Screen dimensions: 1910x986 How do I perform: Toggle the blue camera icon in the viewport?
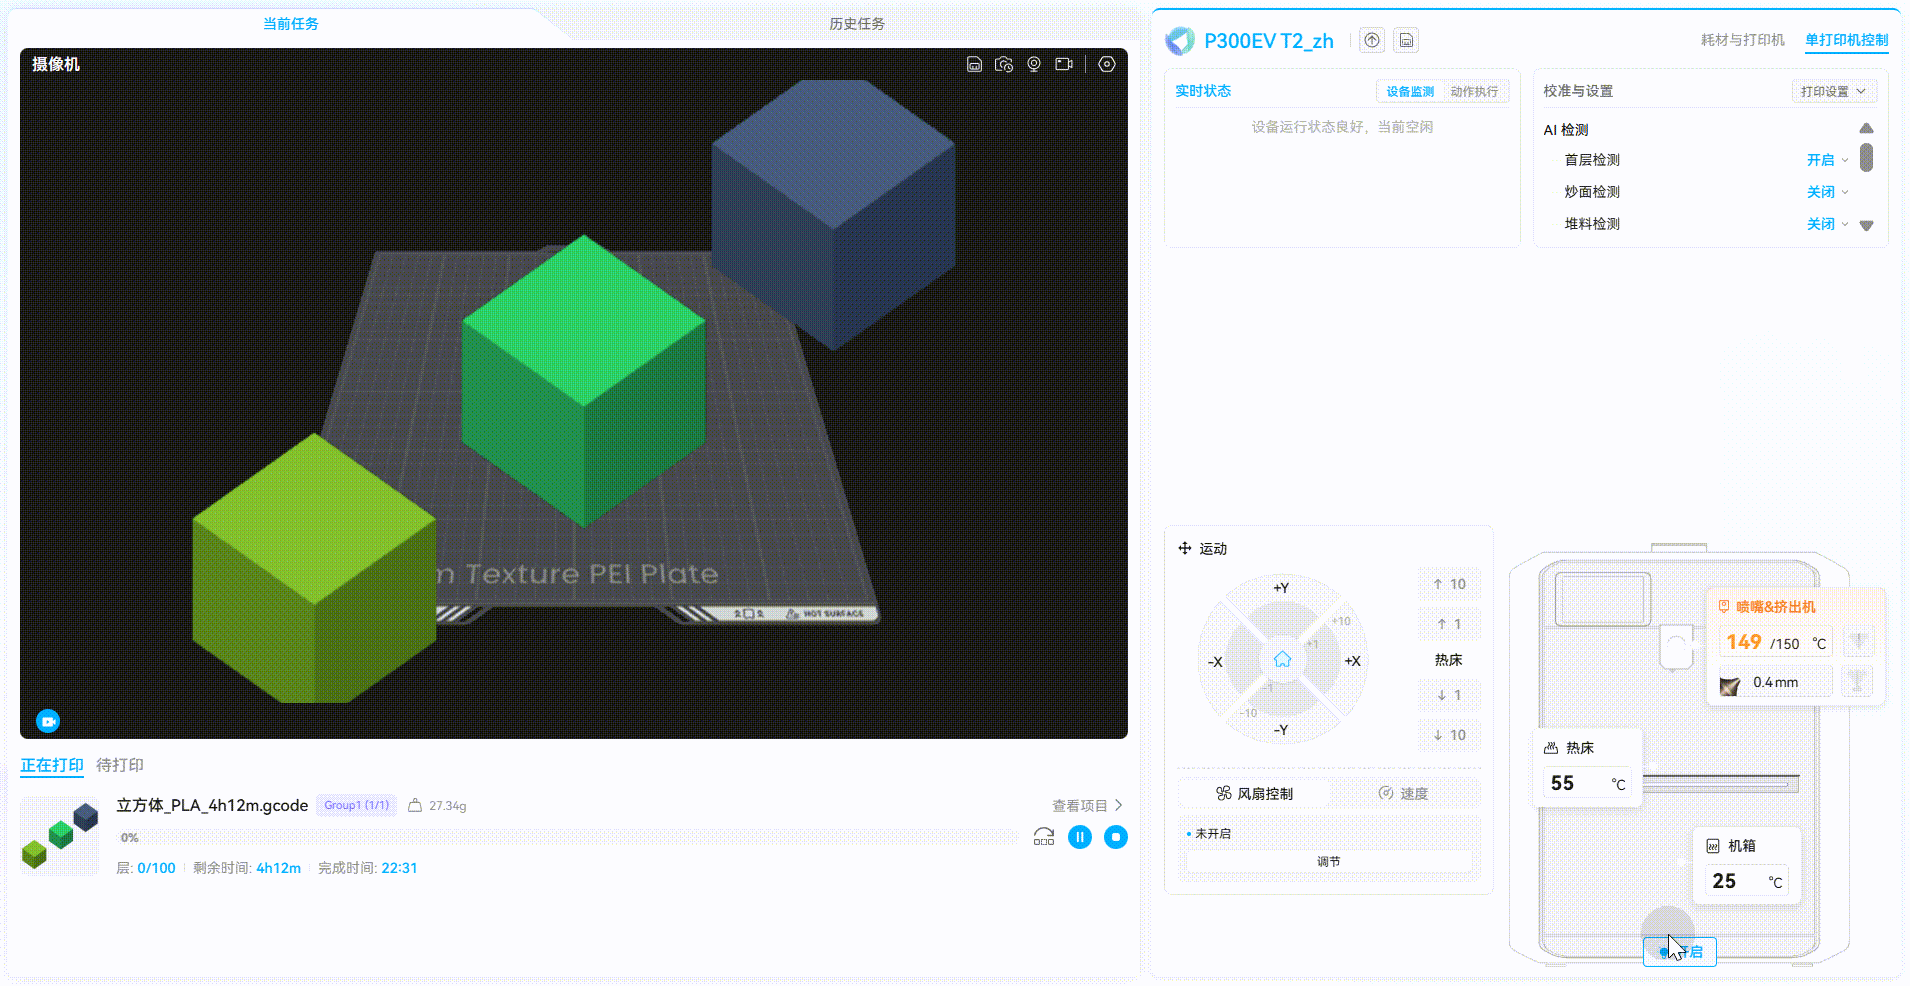[48, 721]
